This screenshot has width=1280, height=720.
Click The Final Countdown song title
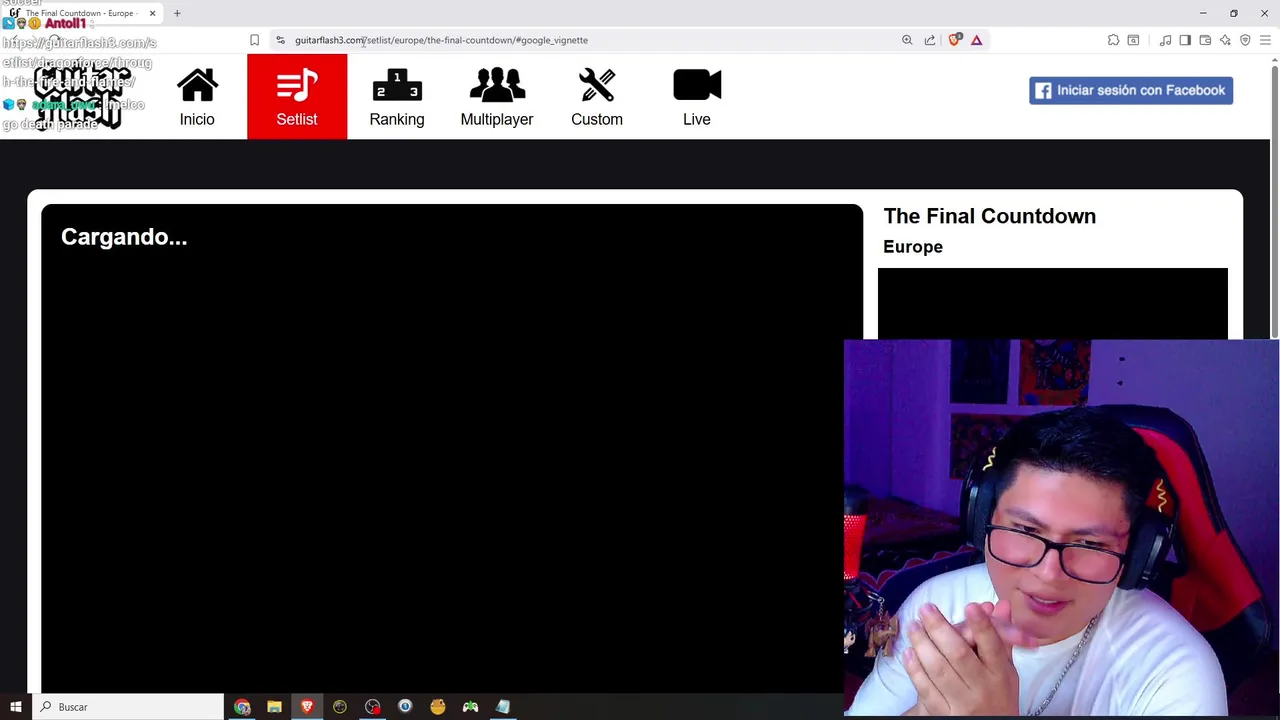point(989,216)
